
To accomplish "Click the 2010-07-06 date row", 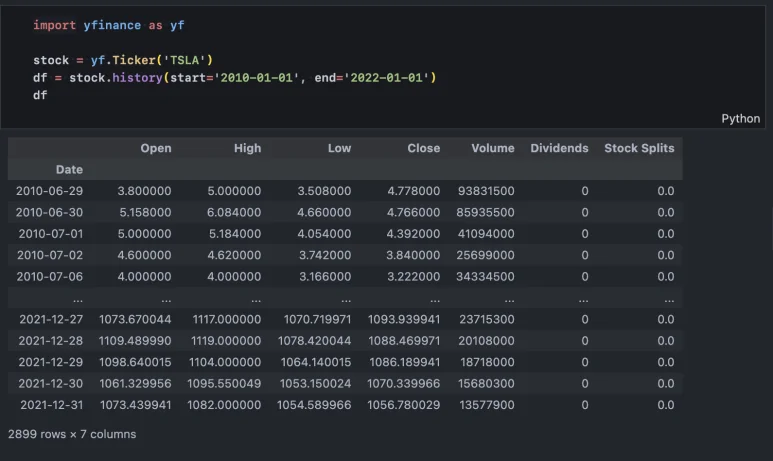I will pyautogui.click(x=50, y=276).
